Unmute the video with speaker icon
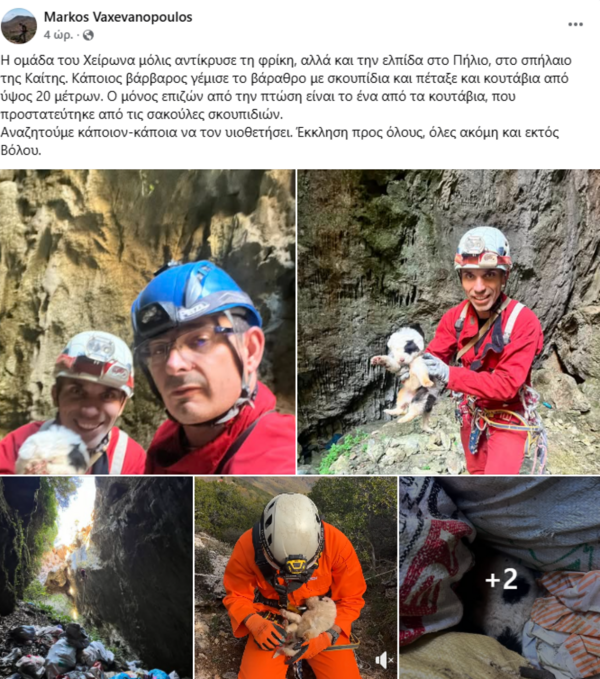 [384, 660]
